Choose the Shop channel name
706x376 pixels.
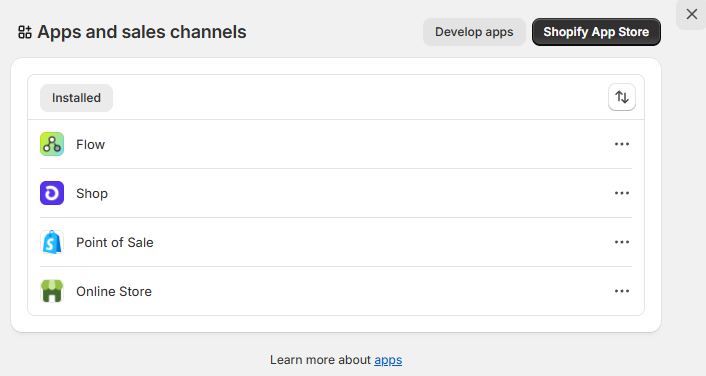pyautogui.click(x=92, y=194)
